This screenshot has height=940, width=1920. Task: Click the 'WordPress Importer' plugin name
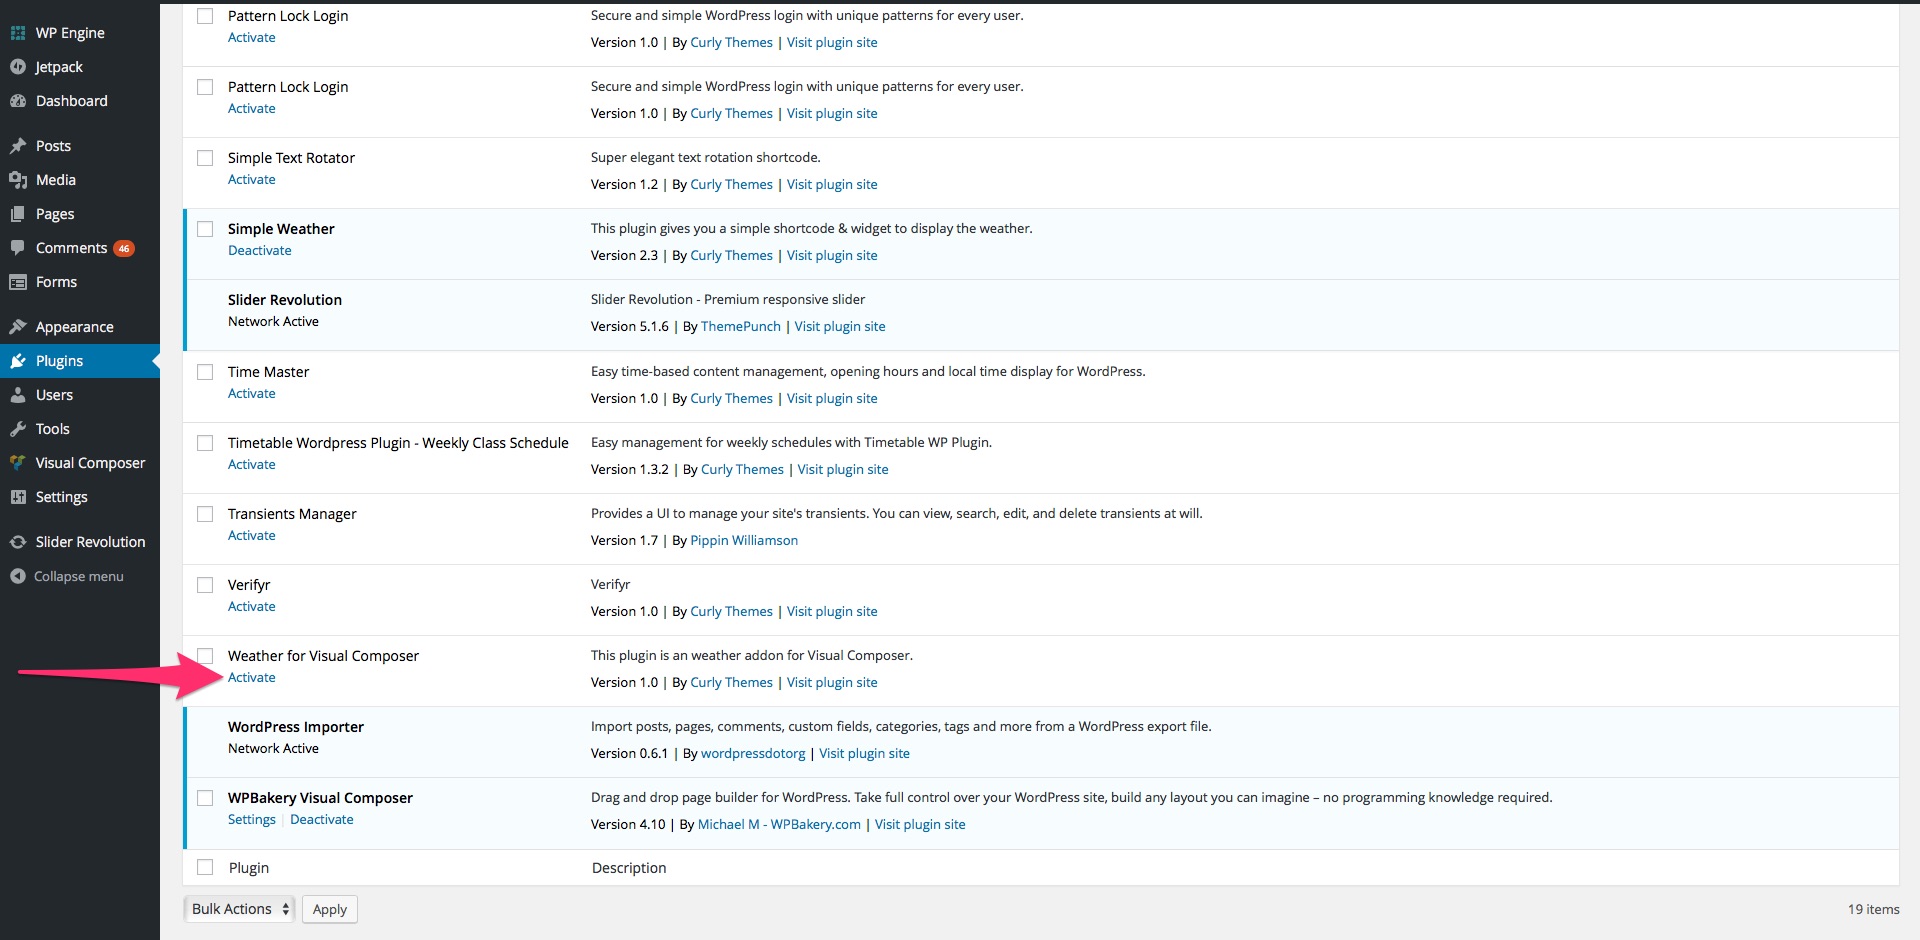[x=296, y=727]
